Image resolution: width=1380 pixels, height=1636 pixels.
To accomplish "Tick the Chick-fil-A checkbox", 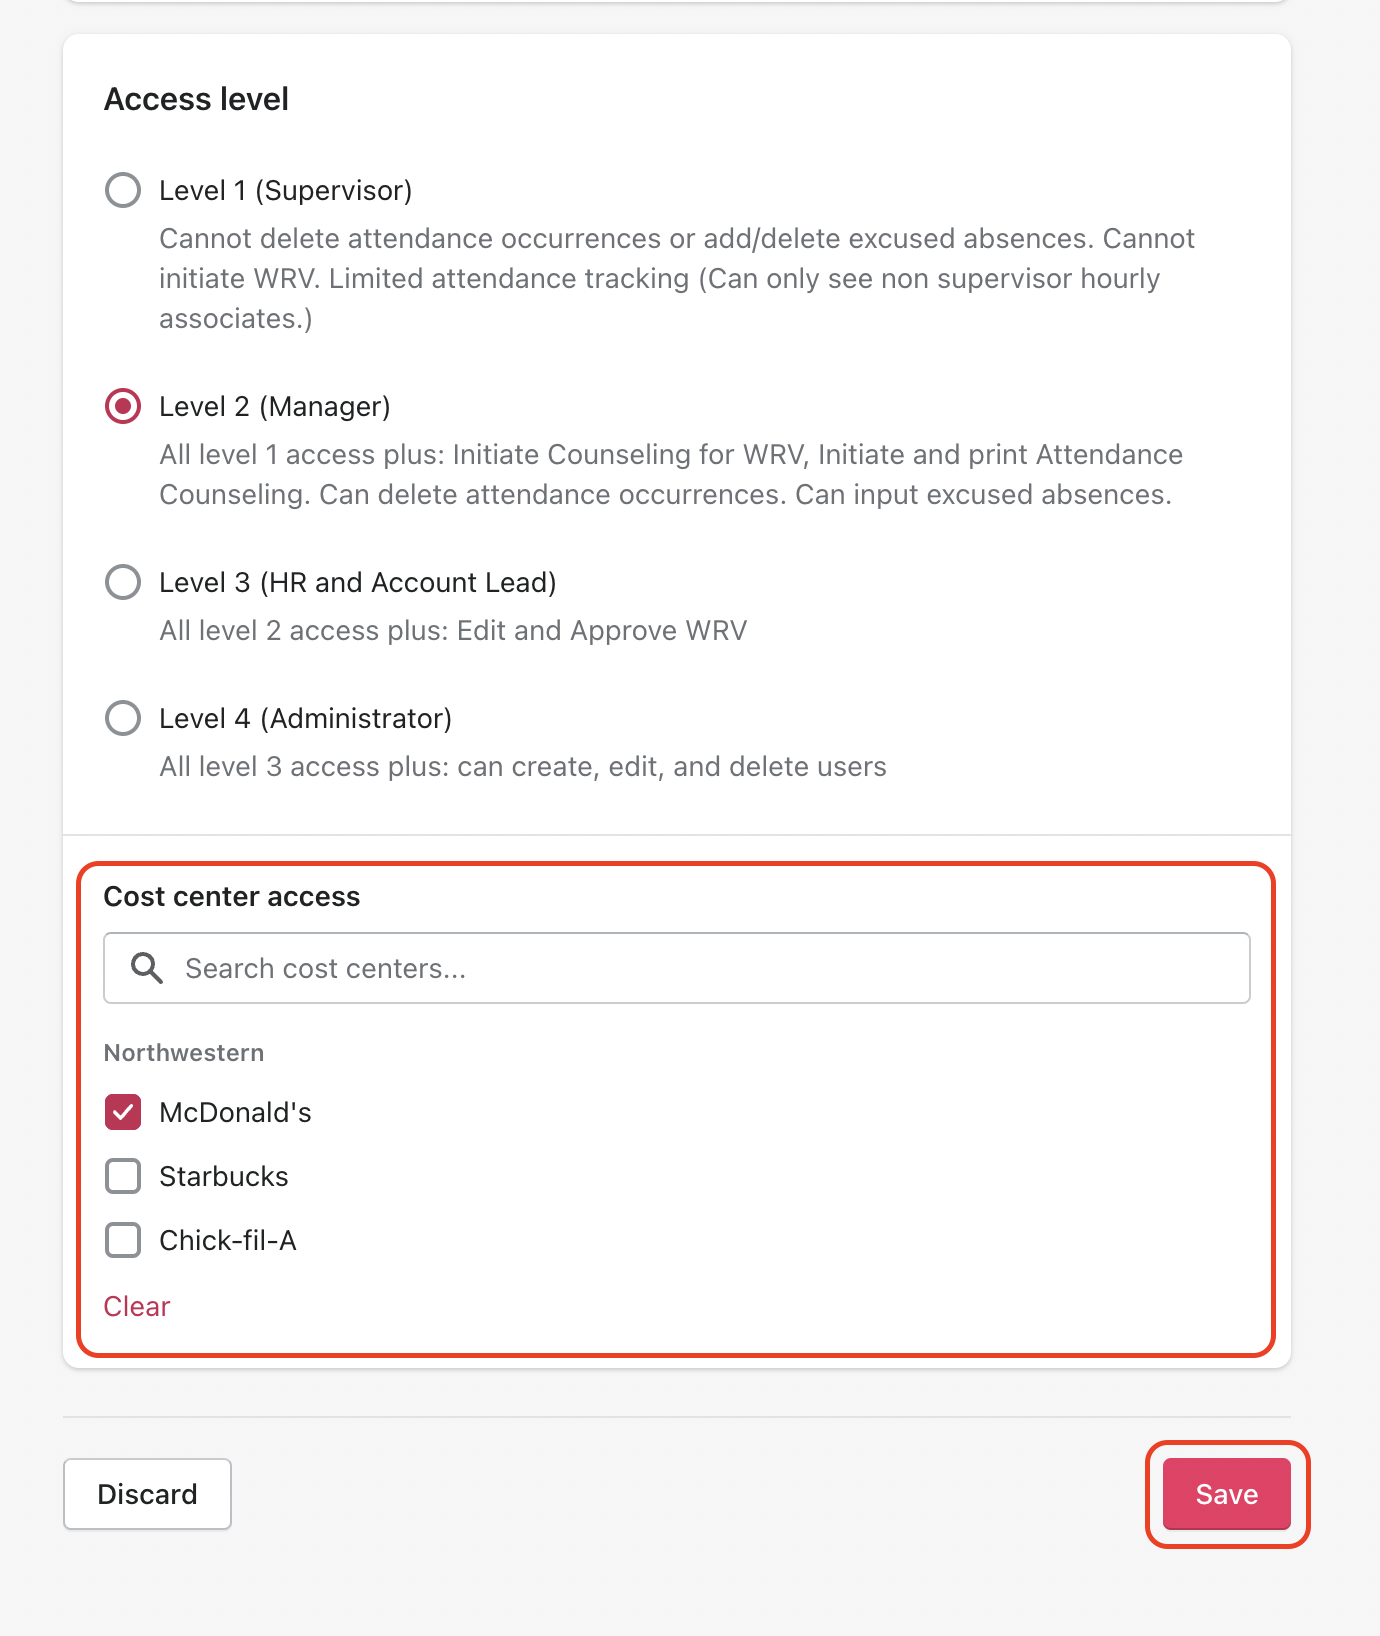I will 123,1240.
